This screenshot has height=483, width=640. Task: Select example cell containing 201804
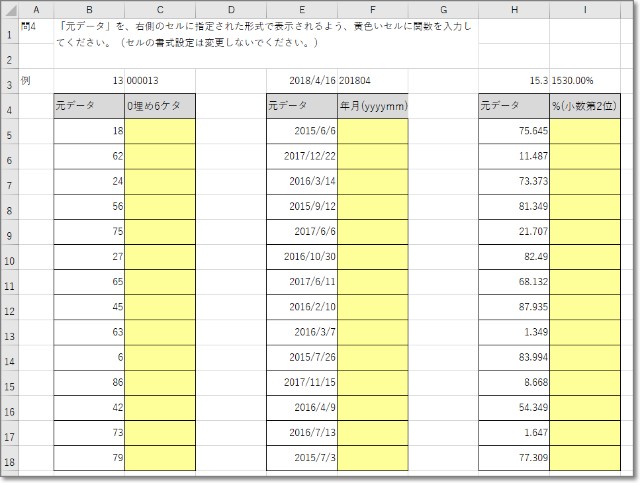pyautogui.click(x=373, y=79)
